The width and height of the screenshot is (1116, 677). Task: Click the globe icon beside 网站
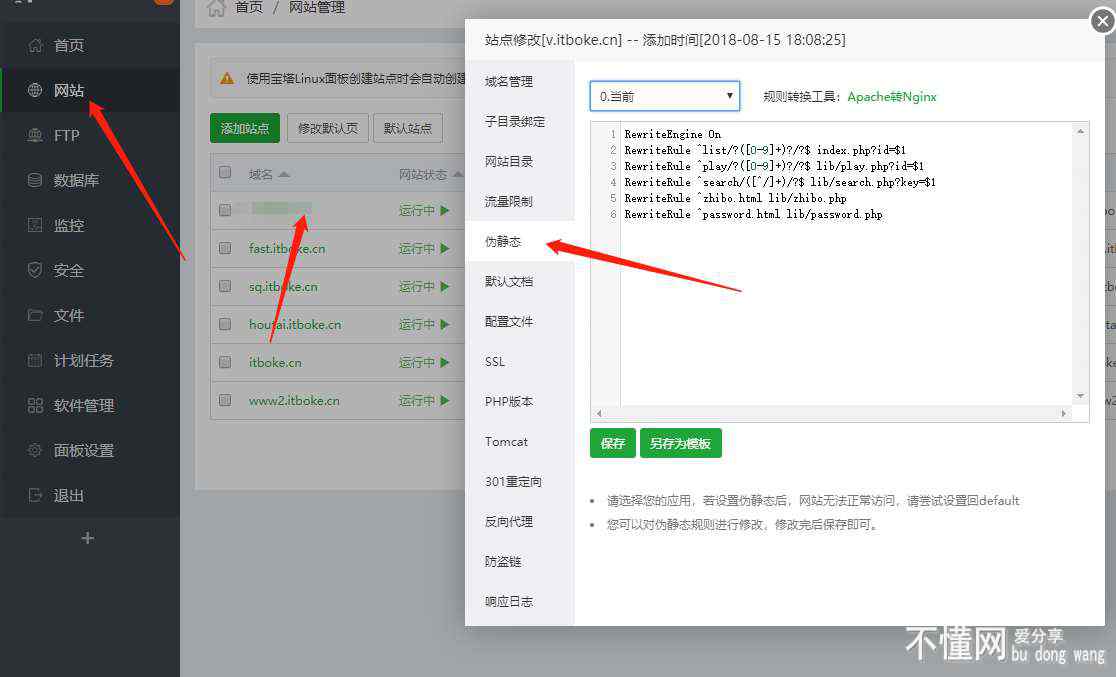click(x=35, y=90)
